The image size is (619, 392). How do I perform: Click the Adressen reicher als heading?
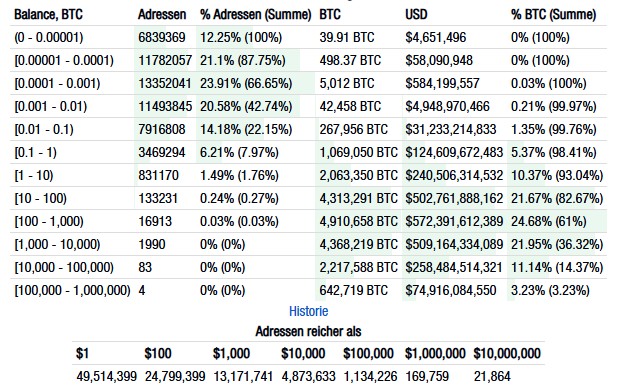[x=308, y=331]
